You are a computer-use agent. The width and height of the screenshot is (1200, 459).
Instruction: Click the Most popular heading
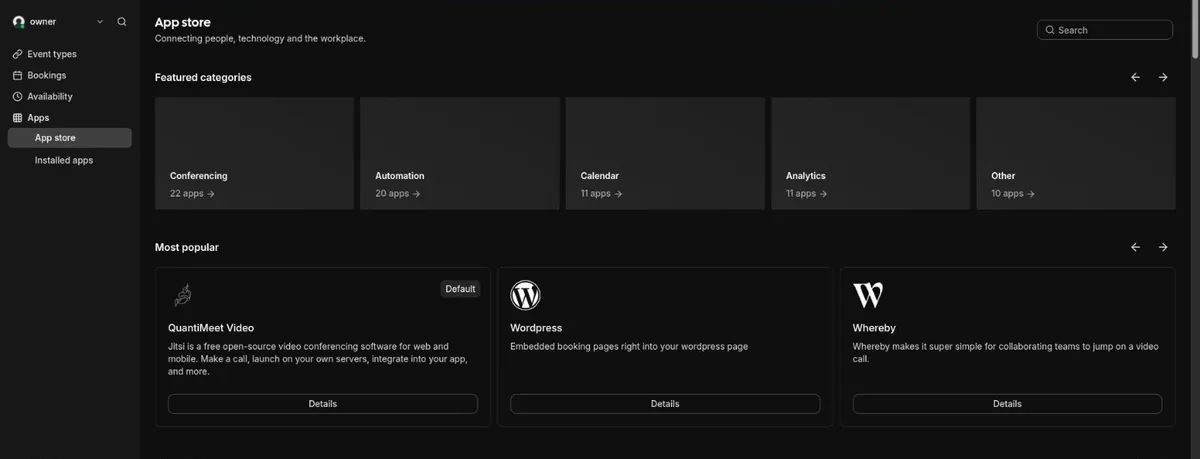tap(187, 247)
